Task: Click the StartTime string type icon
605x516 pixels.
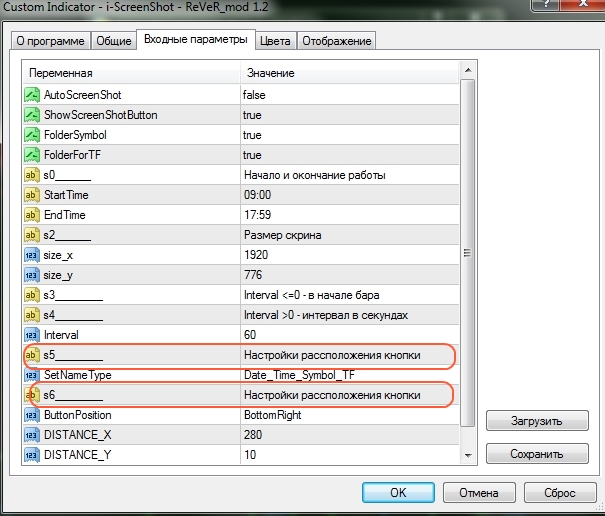Action: tap(32, 195)
